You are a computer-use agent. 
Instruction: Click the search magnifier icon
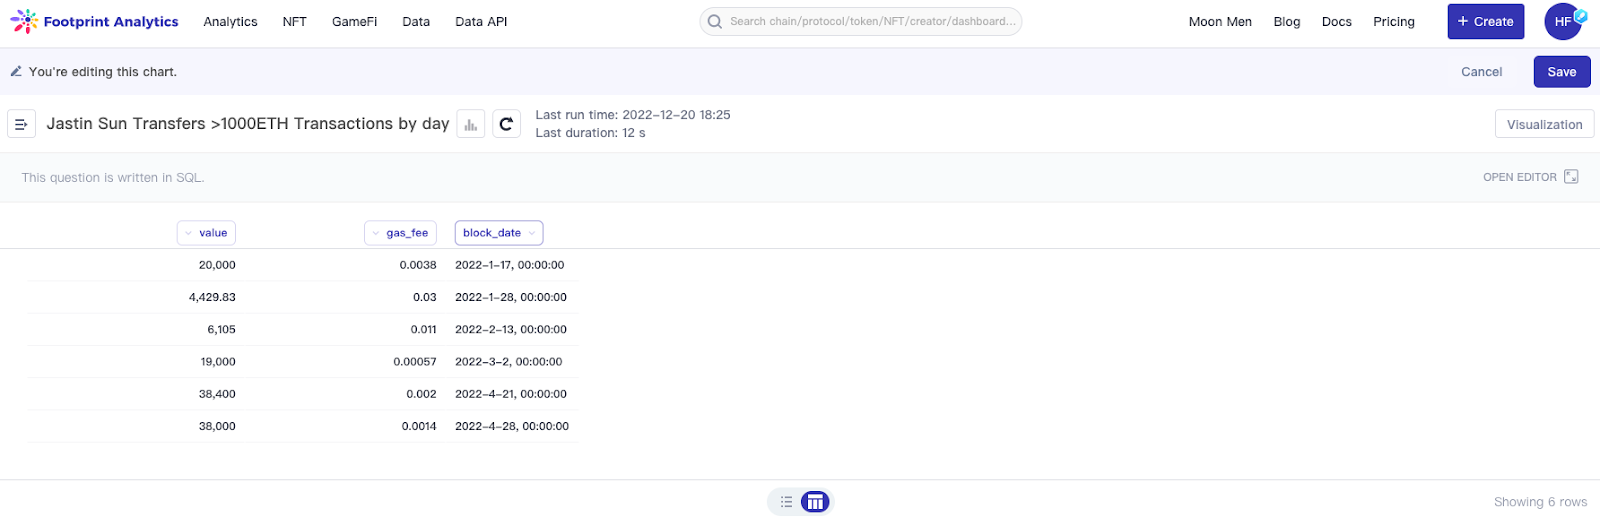point(714,22)
